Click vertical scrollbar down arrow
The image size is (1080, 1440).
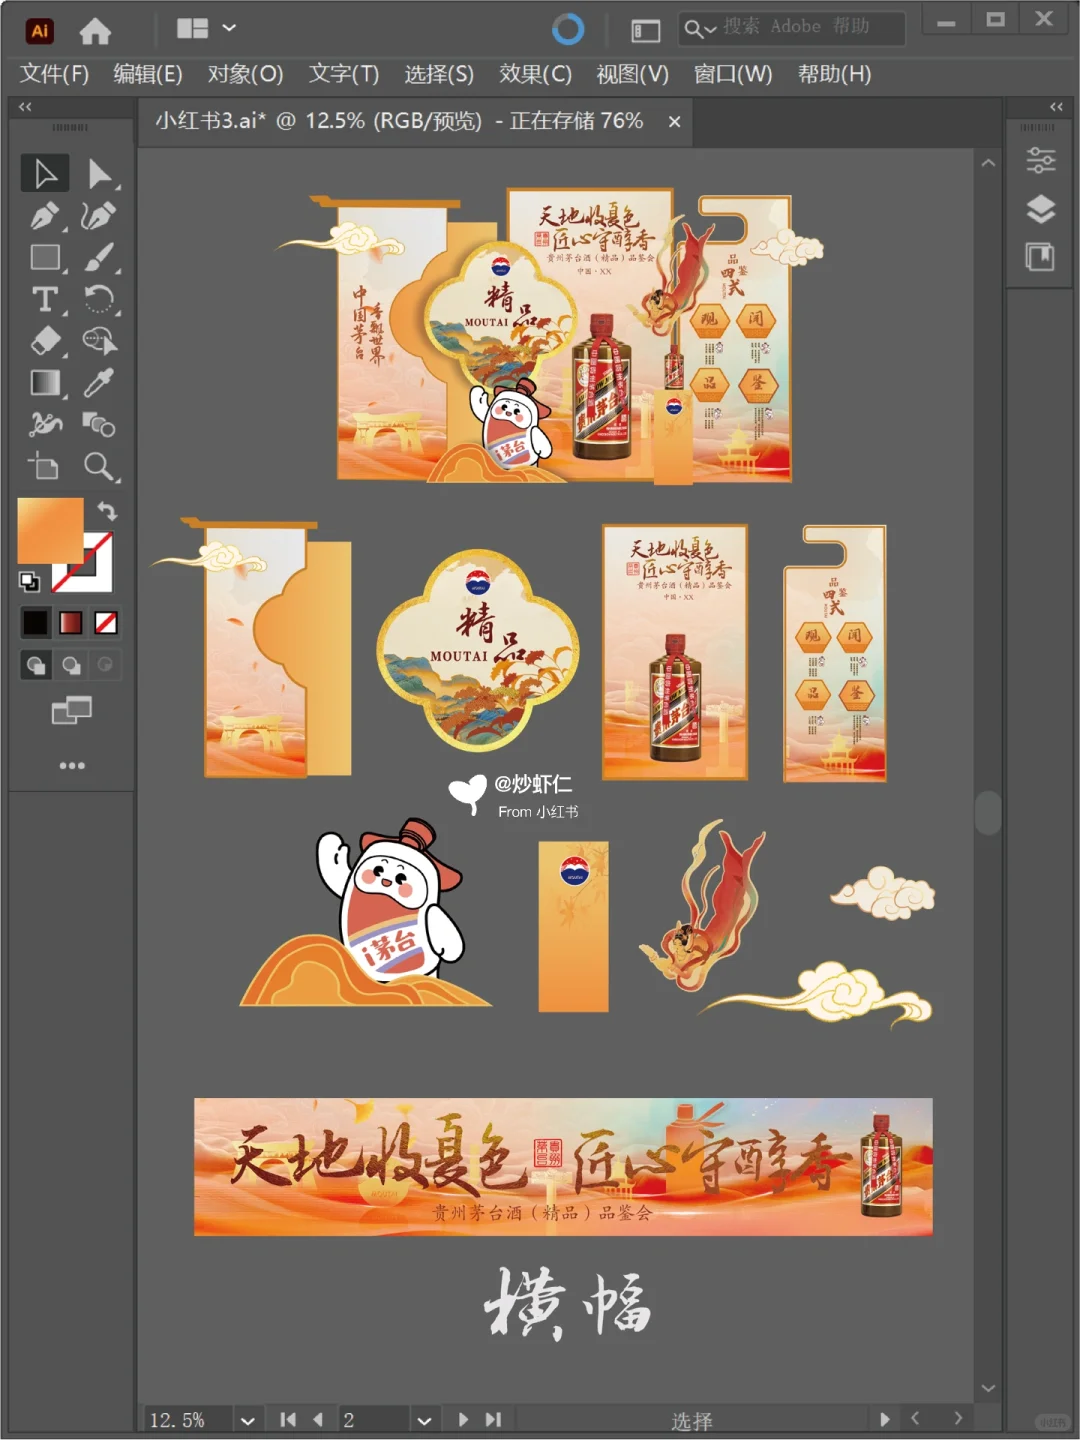tap(988, 1388)
